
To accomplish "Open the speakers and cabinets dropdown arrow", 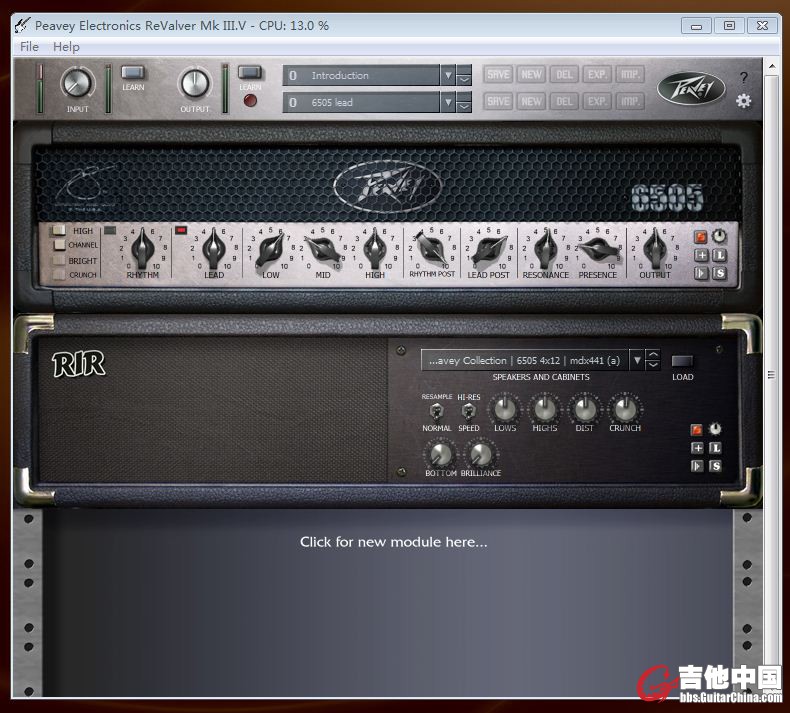I will click(637, 360).
